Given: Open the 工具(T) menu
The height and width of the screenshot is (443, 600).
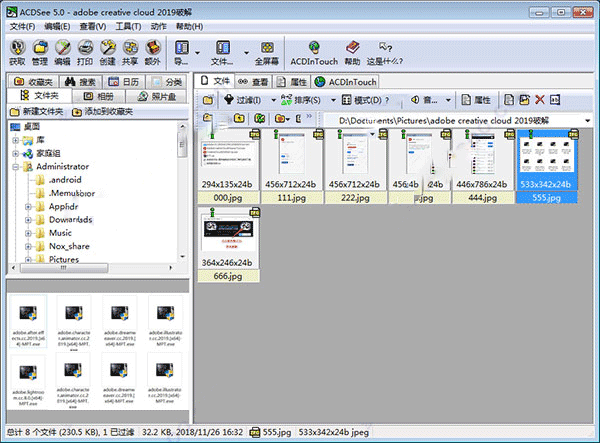Looking at the screenshot, I should (128, 25).
